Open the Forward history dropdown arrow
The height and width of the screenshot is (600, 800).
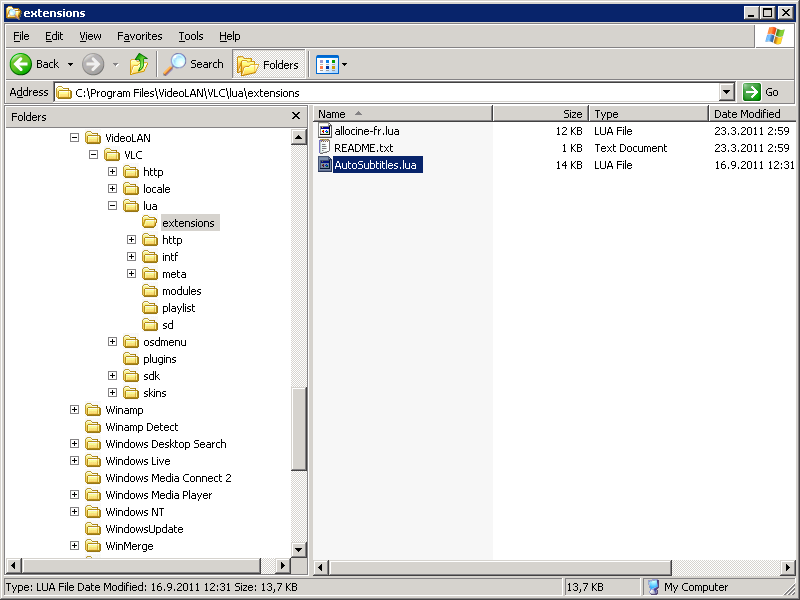coord(116,65)
